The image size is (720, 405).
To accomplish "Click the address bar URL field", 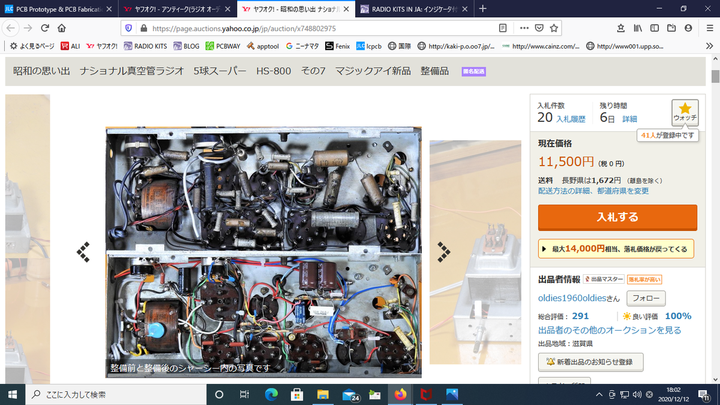I will (300, 28).
